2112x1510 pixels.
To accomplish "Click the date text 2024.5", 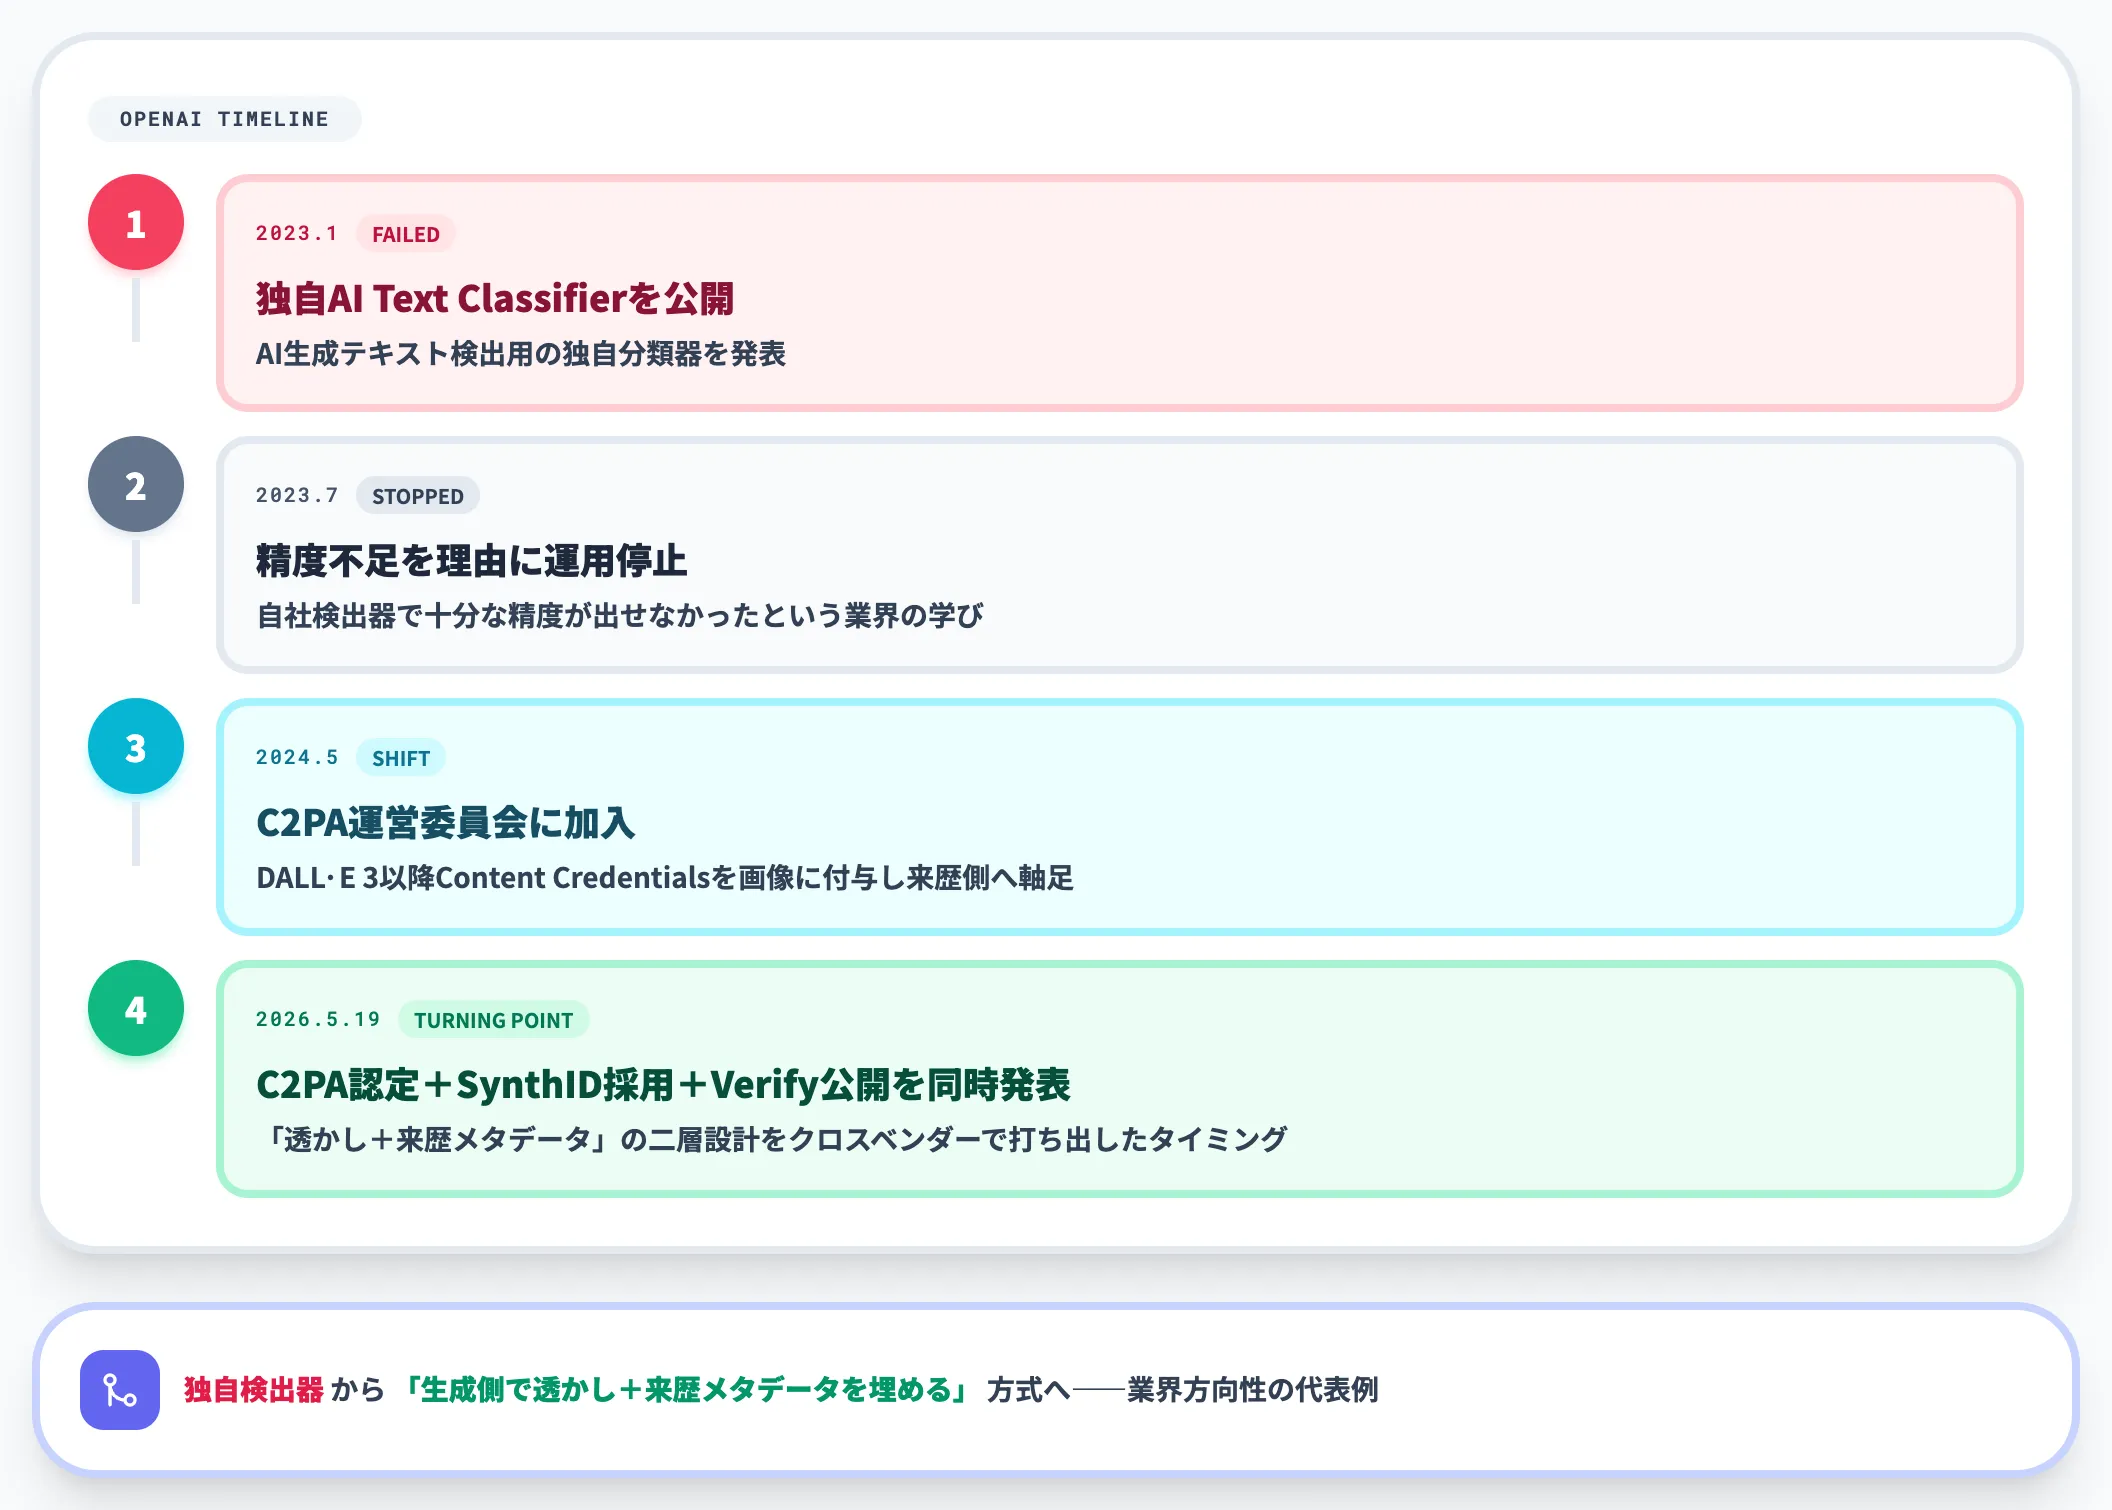I will (297, 758).
